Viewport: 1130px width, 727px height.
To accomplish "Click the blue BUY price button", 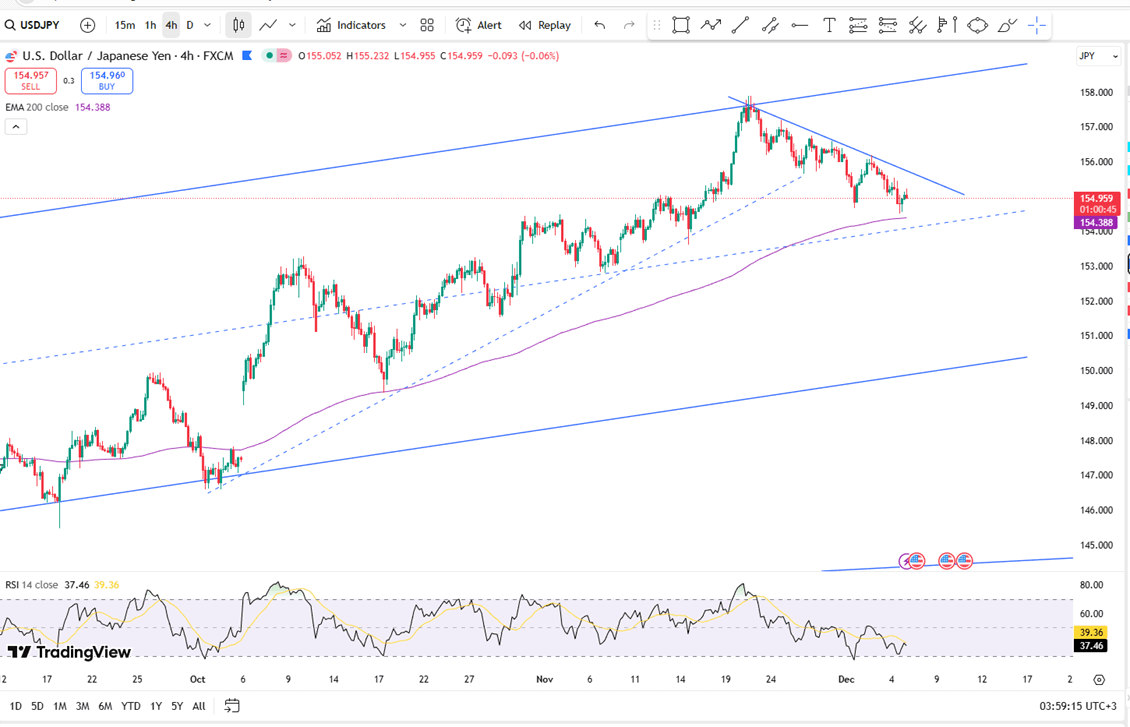I will point(107,80).
